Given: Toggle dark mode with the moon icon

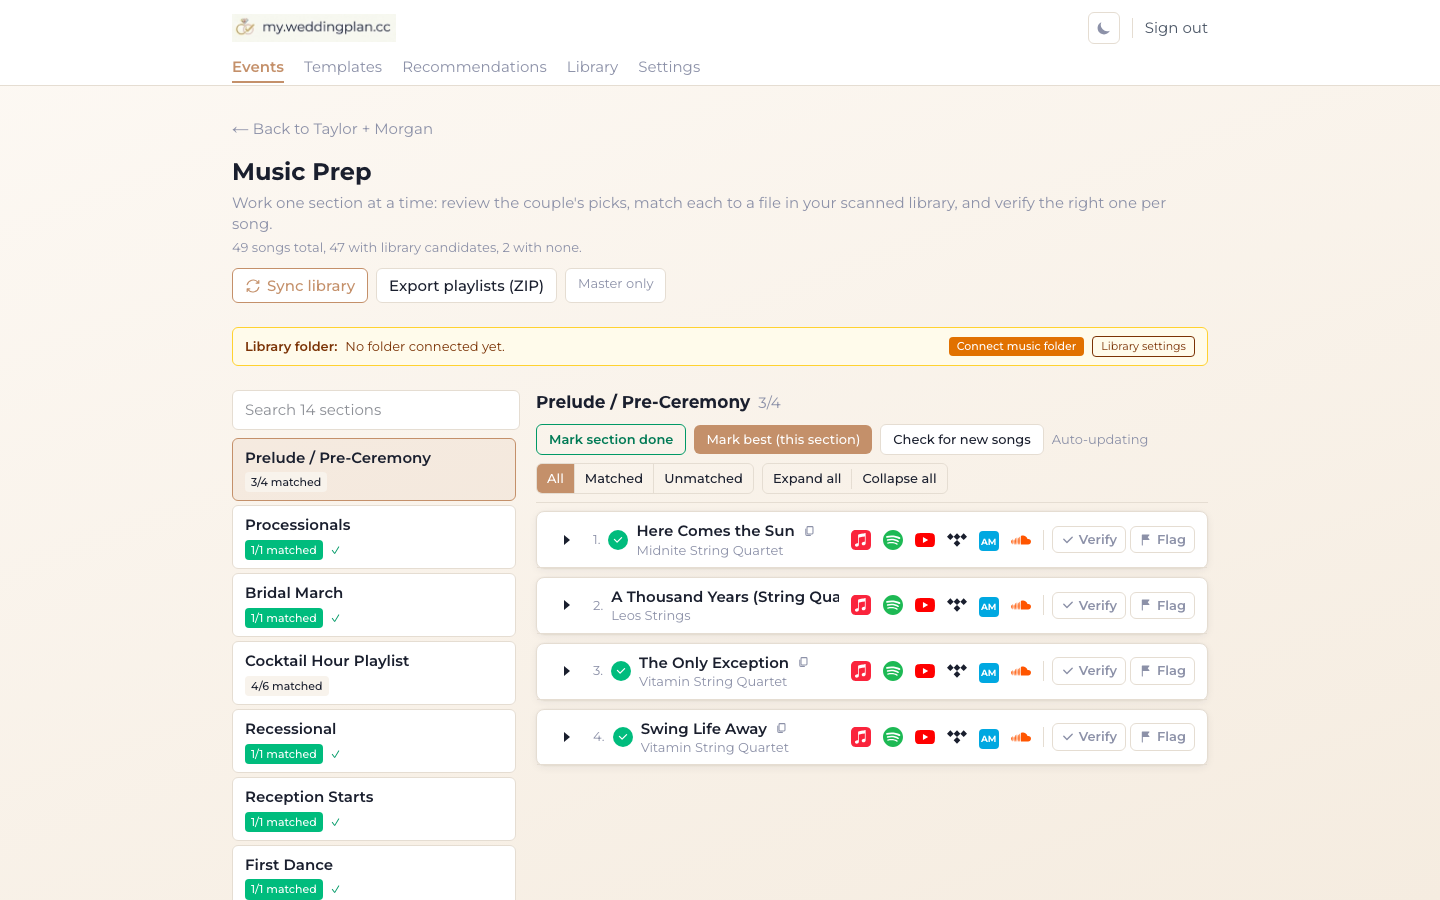Looking at the screenshot, I should (x=1104, y=28).
